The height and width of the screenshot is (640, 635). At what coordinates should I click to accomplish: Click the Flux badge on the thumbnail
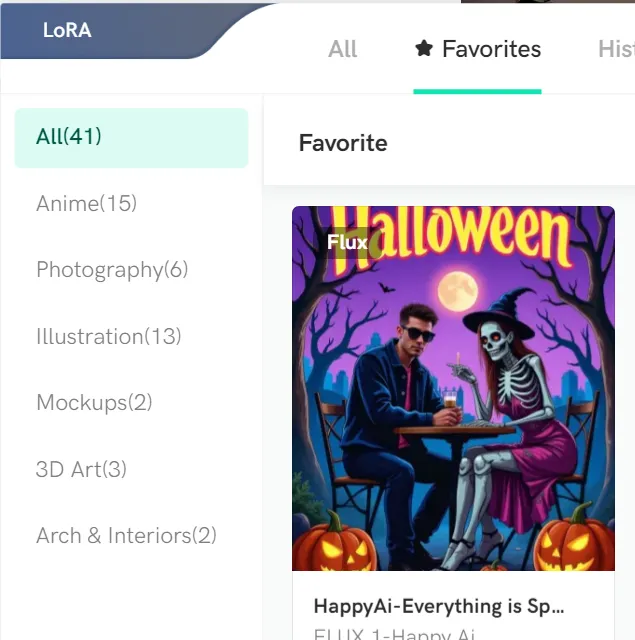(x=347, y=242)
